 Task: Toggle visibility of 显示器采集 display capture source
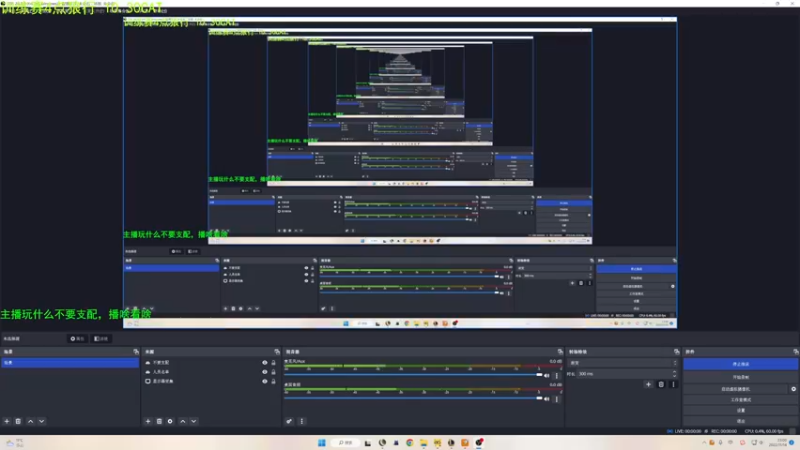[264, 381]
